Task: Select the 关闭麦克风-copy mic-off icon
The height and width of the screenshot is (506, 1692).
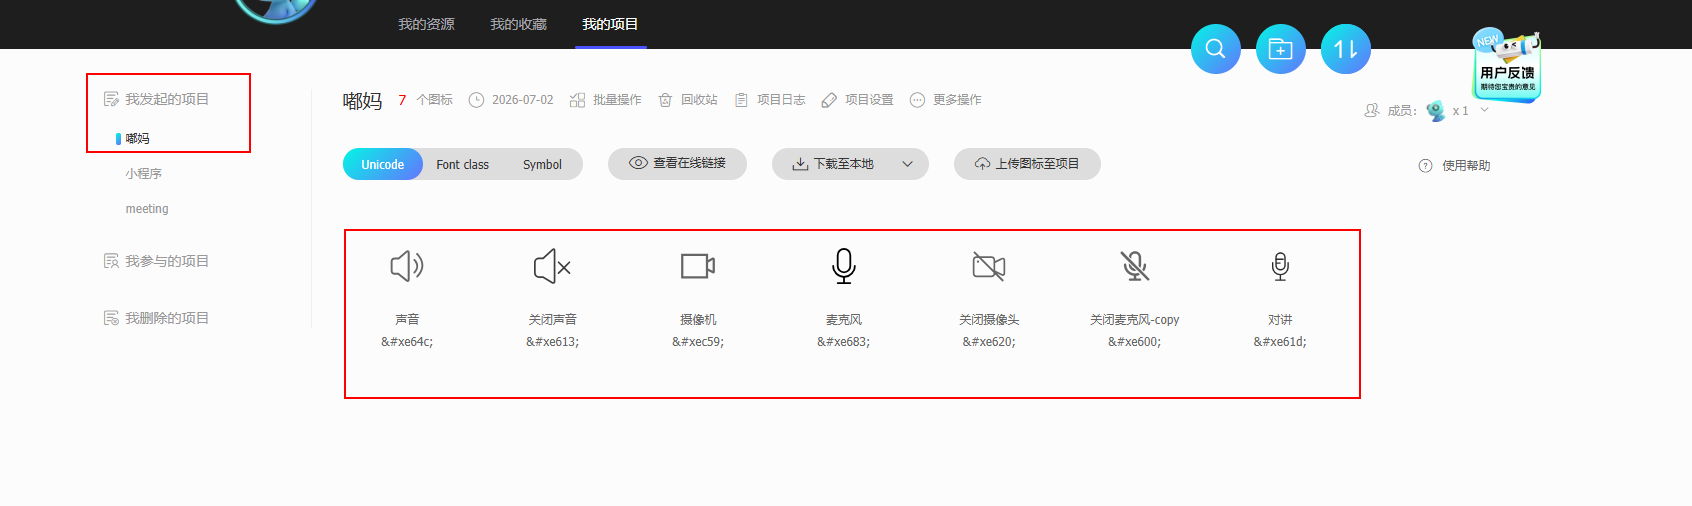Action: (1135, 266)
